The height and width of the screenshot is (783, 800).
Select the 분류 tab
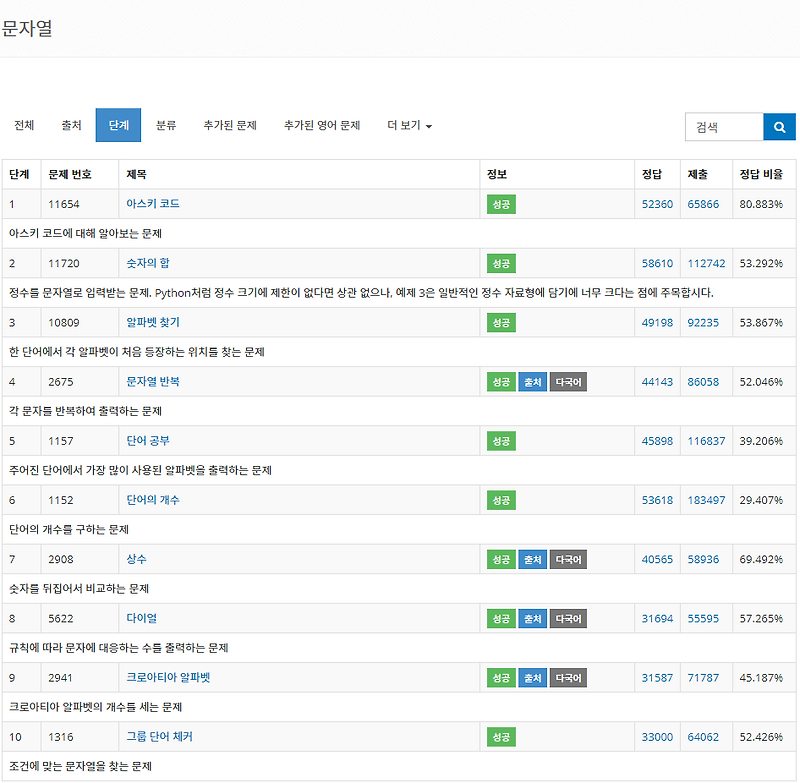tap(166, 125)
